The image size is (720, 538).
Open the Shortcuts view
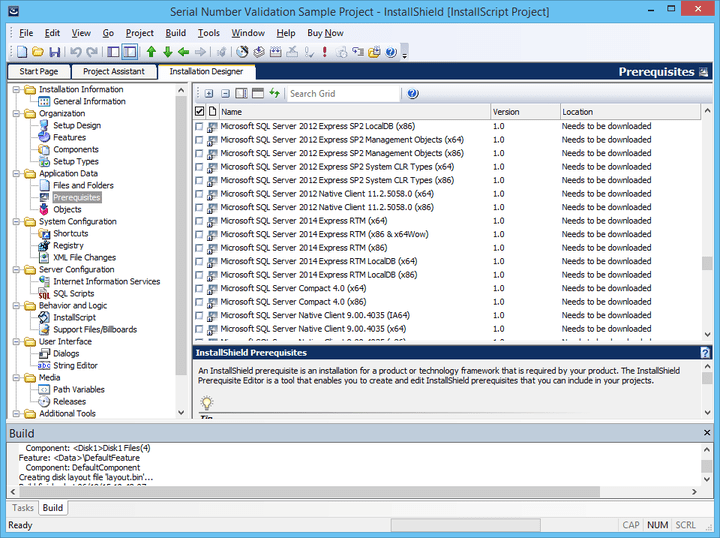click(70, 233)
